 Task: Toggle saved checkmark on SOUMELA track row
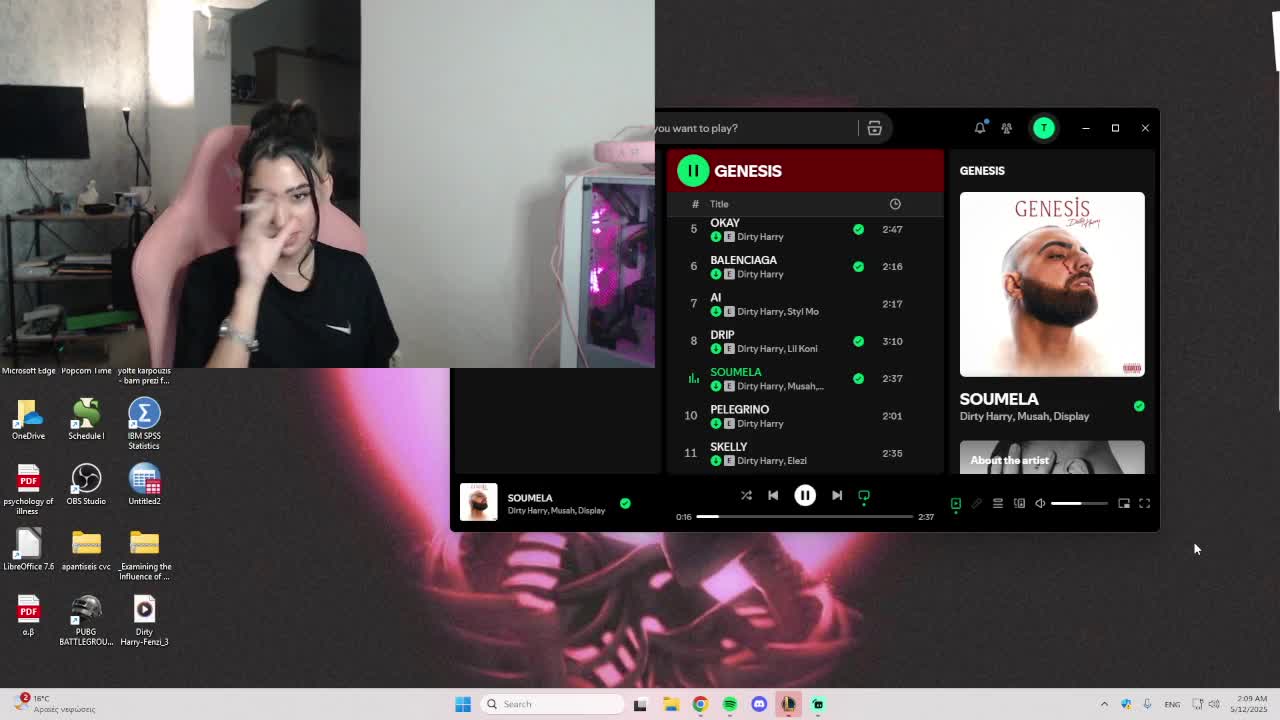point(858,378)
